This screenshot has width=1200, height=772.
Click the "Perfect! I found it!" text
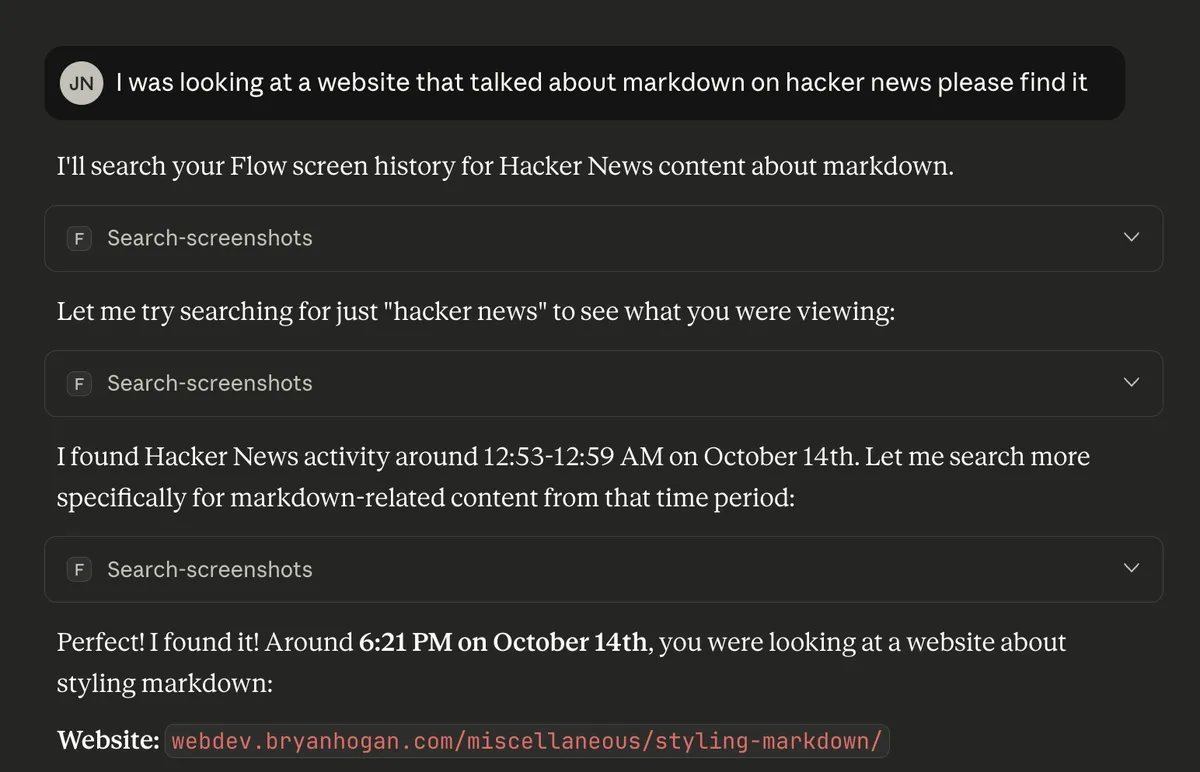point(158,642)
